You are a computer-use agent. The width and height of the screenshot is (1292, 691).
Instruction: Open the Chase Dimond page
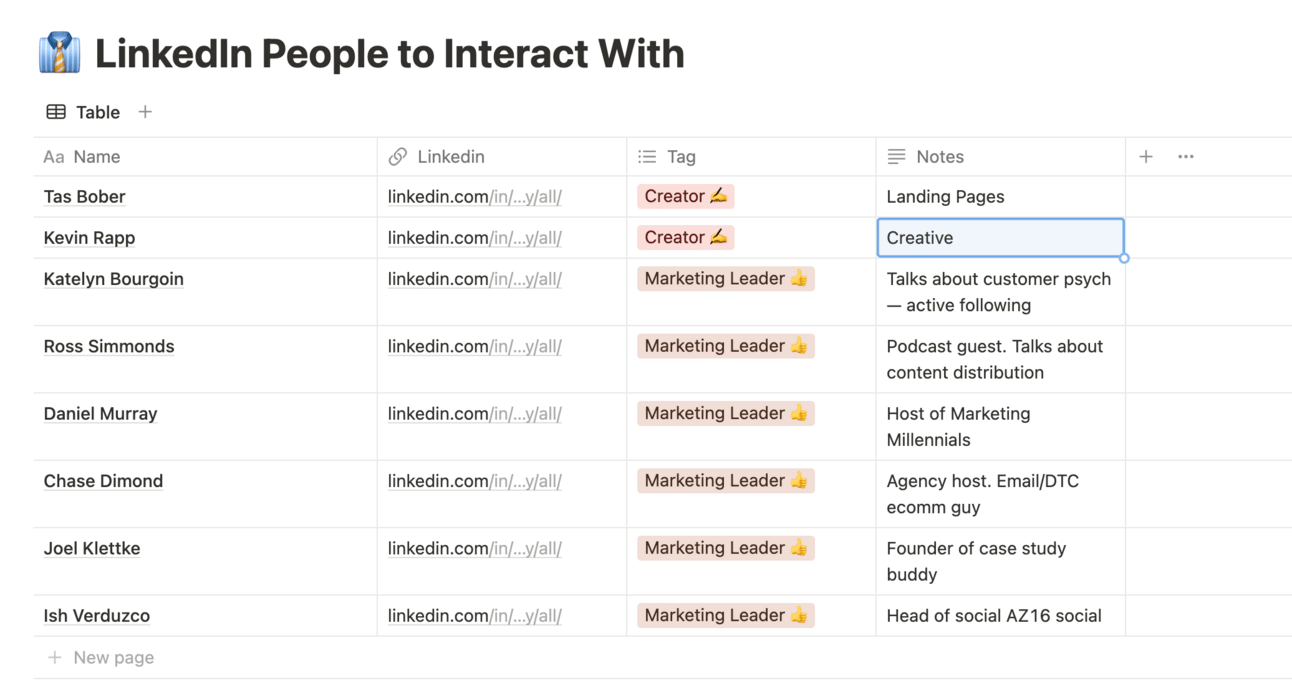103,481
